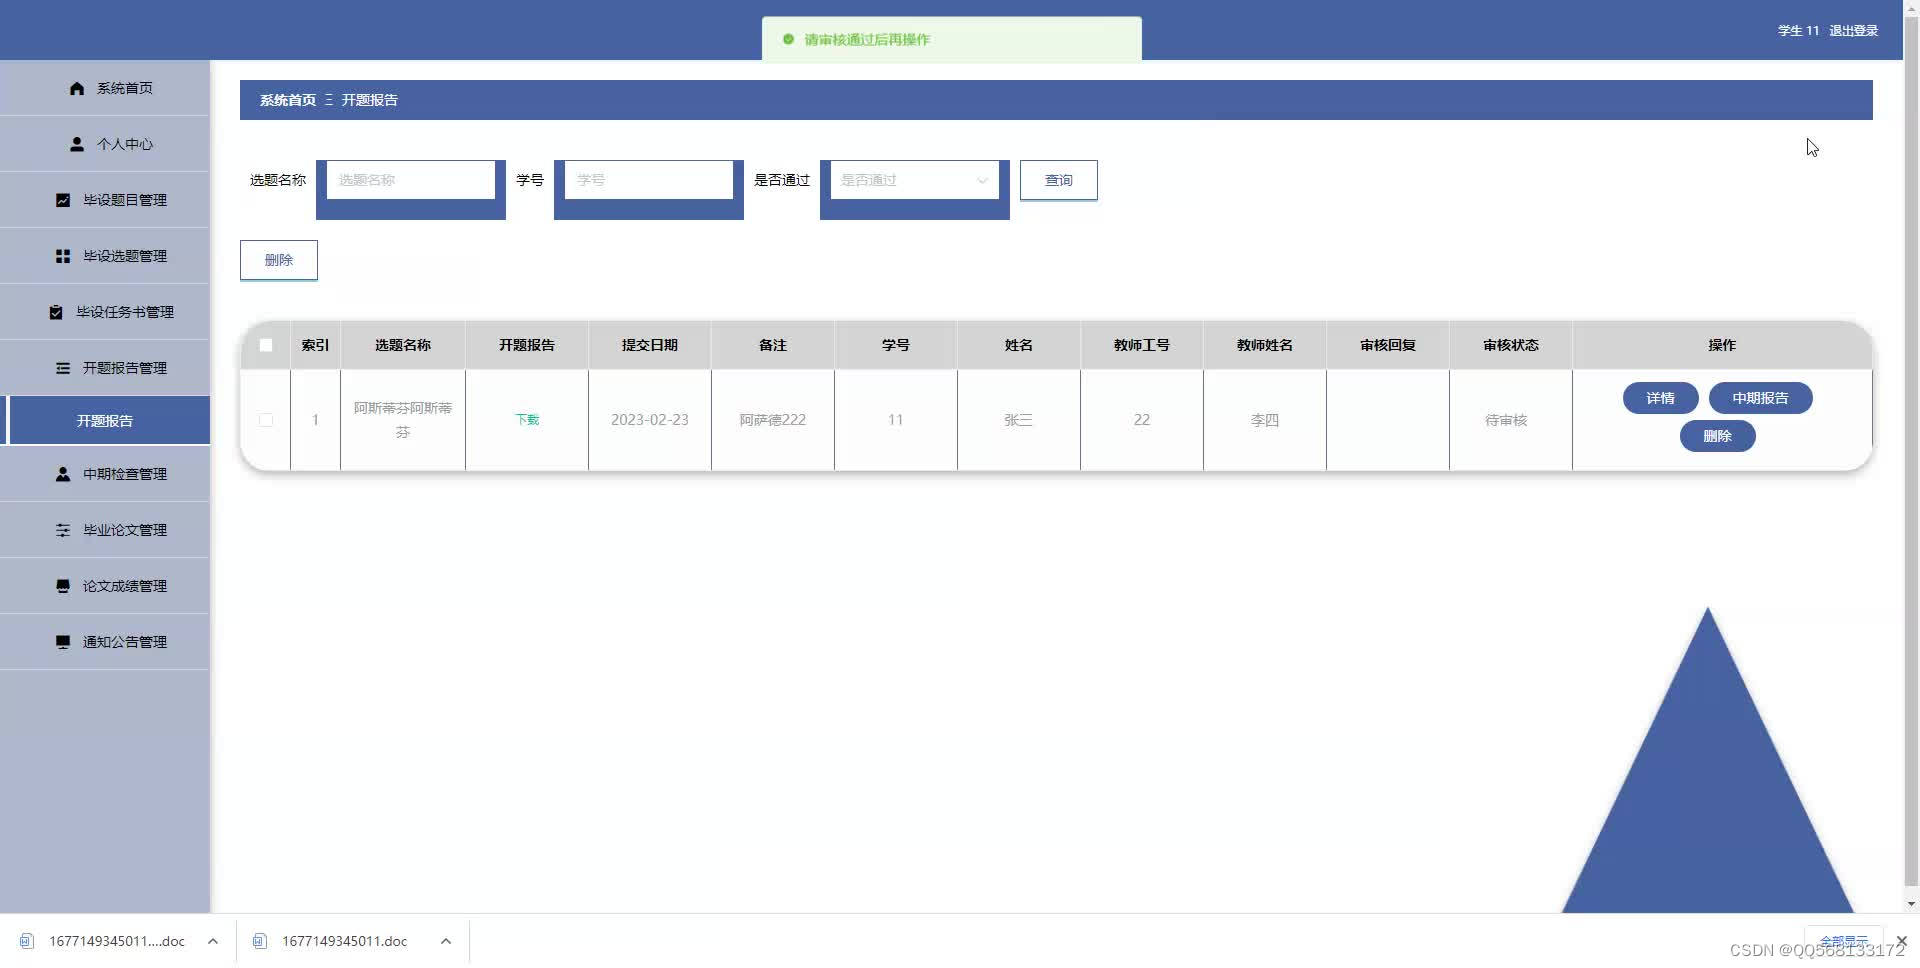Click the home icon beside 系统首页

[x=77, y=88]
